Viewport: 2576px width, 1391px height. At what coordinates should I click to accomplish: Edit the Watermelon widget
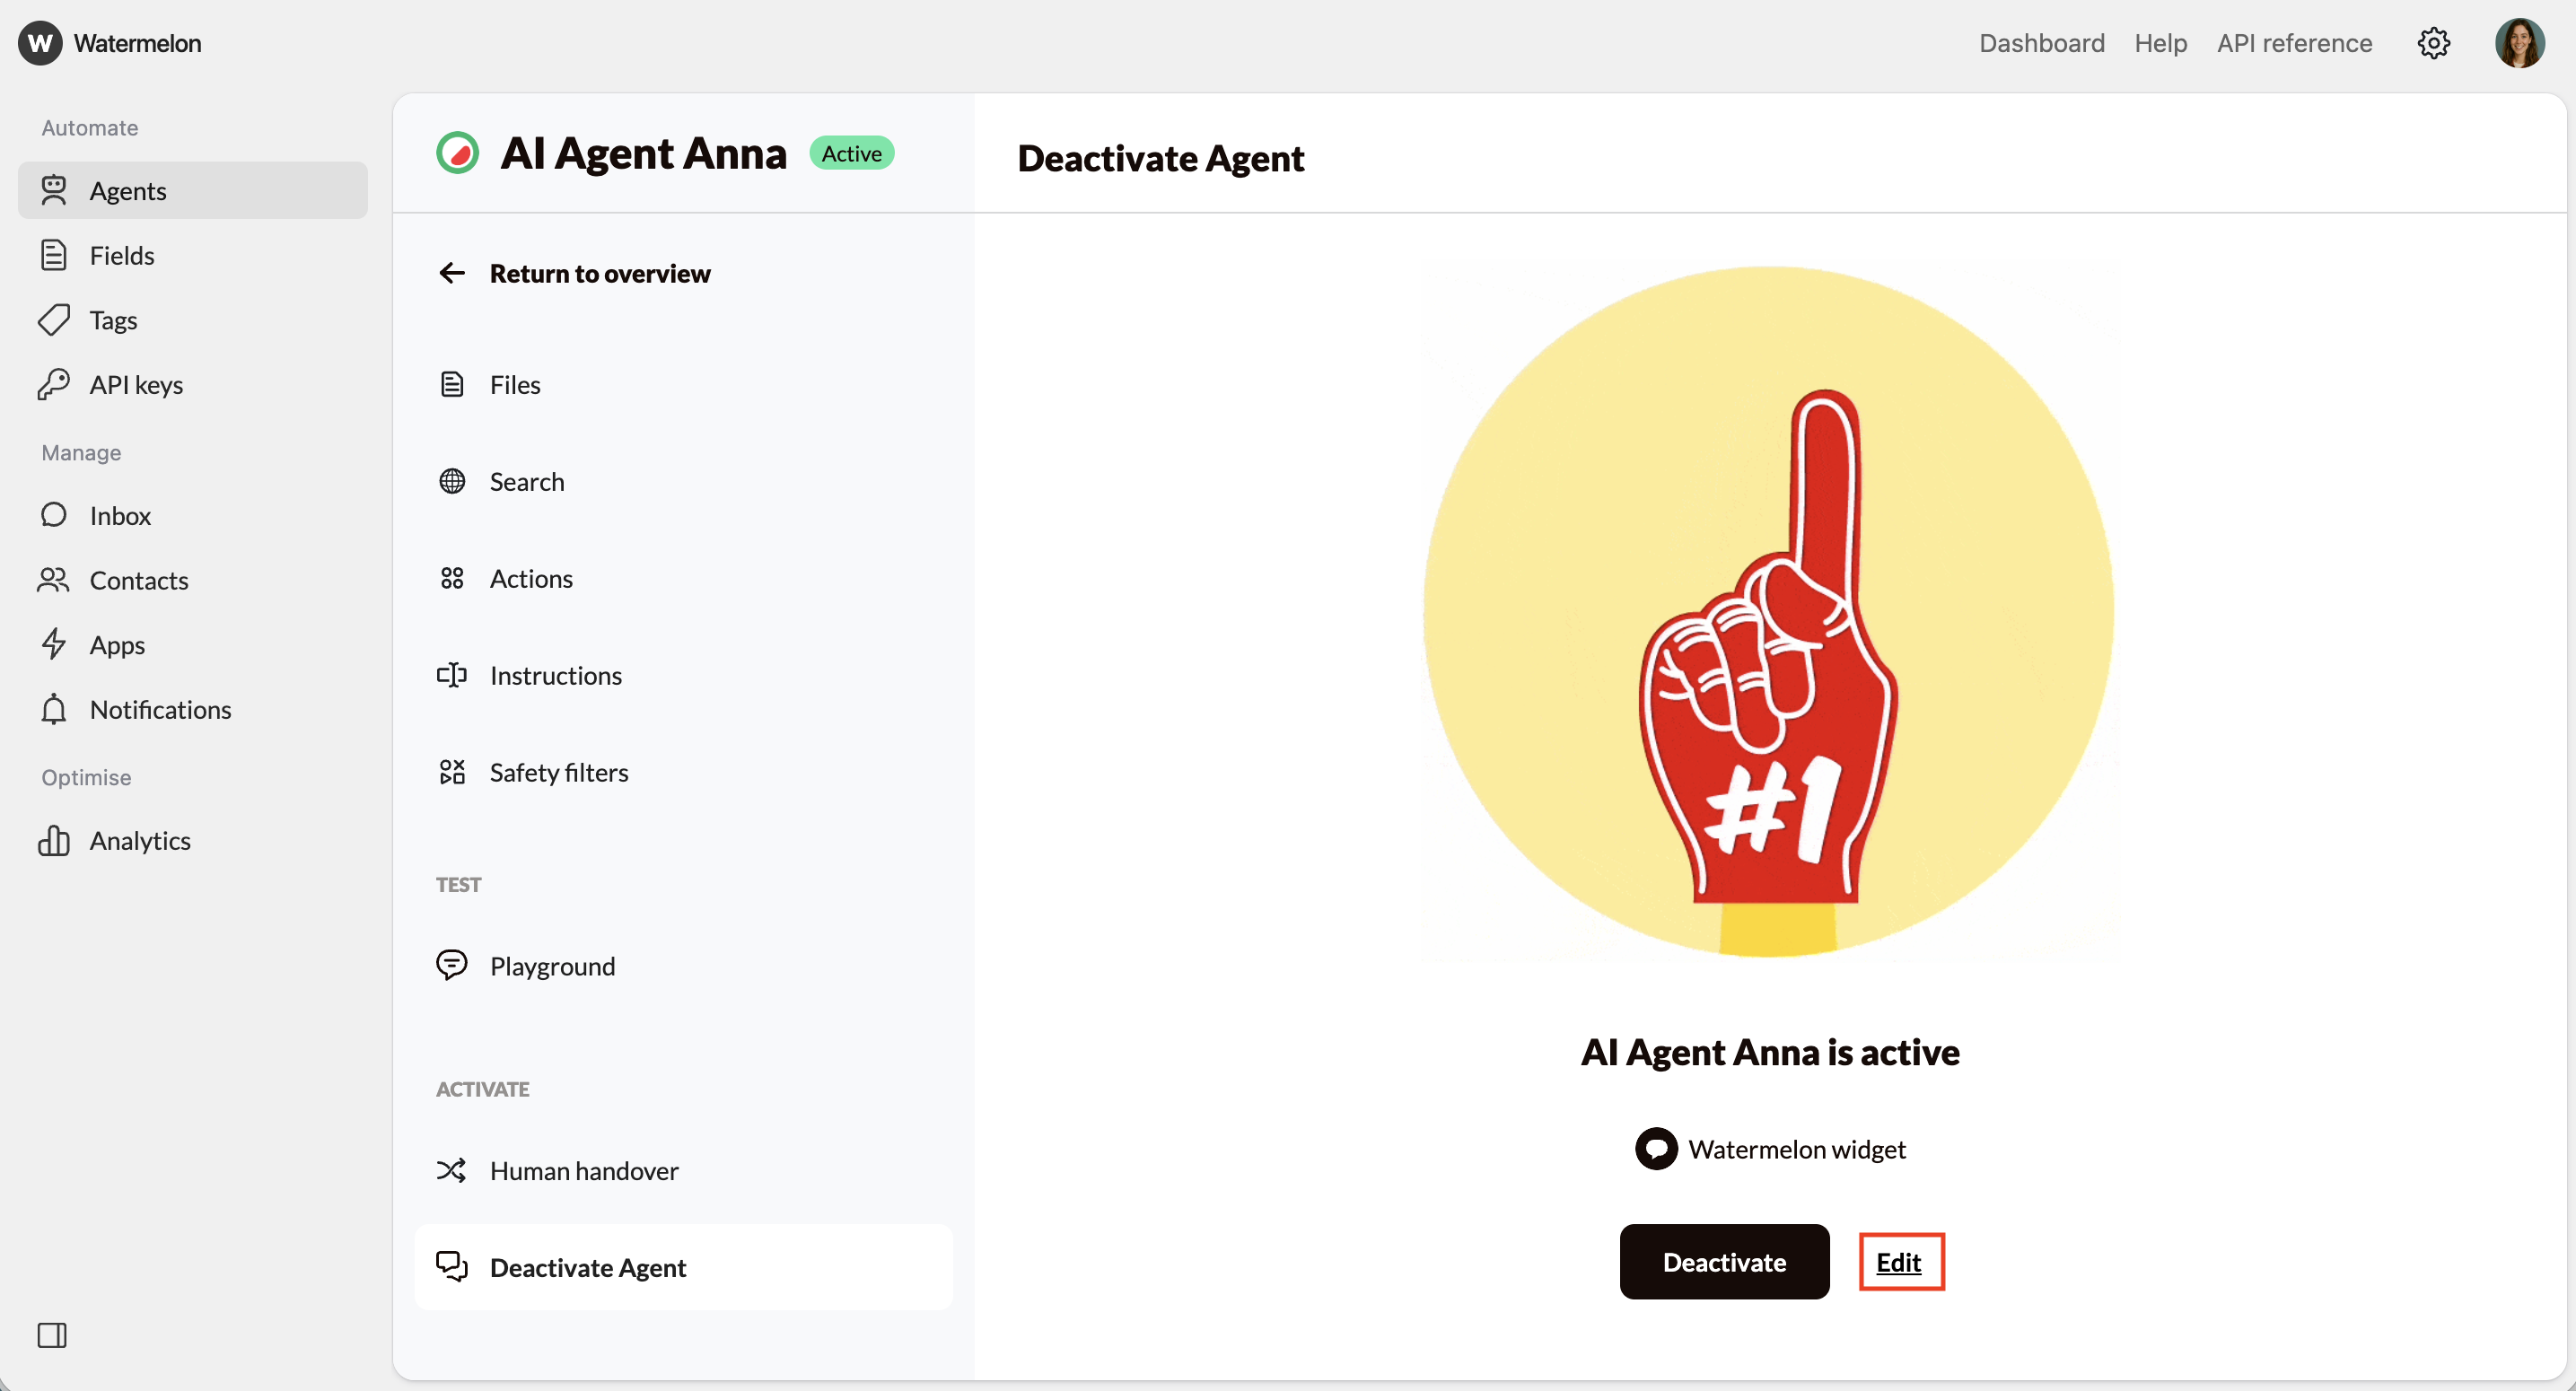[1900, 1262]
